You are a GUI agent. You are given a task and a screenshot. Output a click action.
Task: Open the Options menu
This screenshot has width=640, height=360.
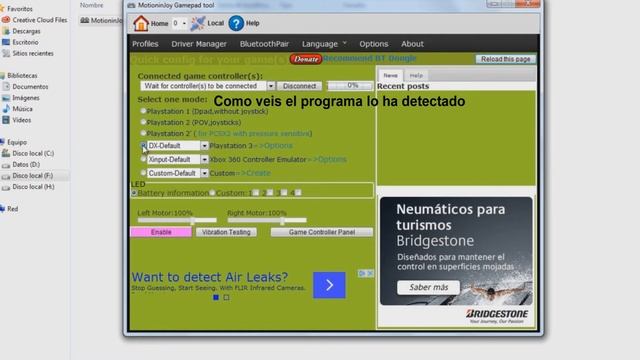point(373,44)
